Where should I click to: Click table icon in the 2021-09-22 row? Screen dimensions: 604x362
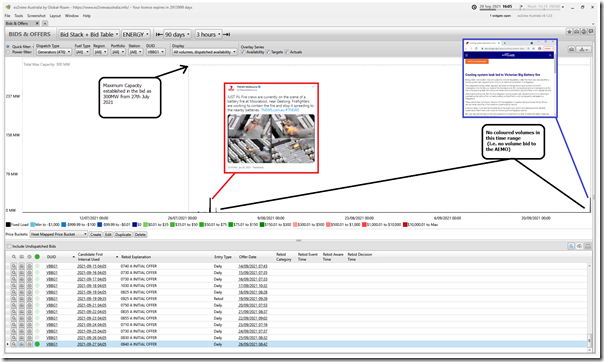coord(22,312)
